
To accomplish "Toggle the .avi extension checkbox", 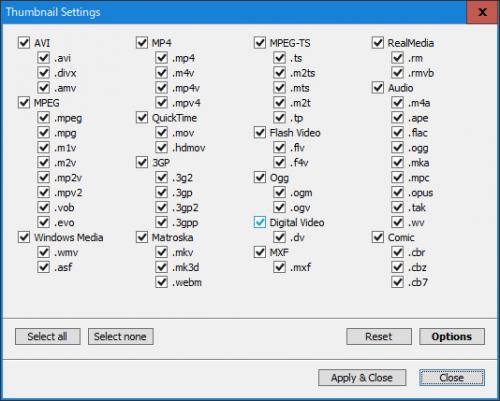I will coord(44,58).
